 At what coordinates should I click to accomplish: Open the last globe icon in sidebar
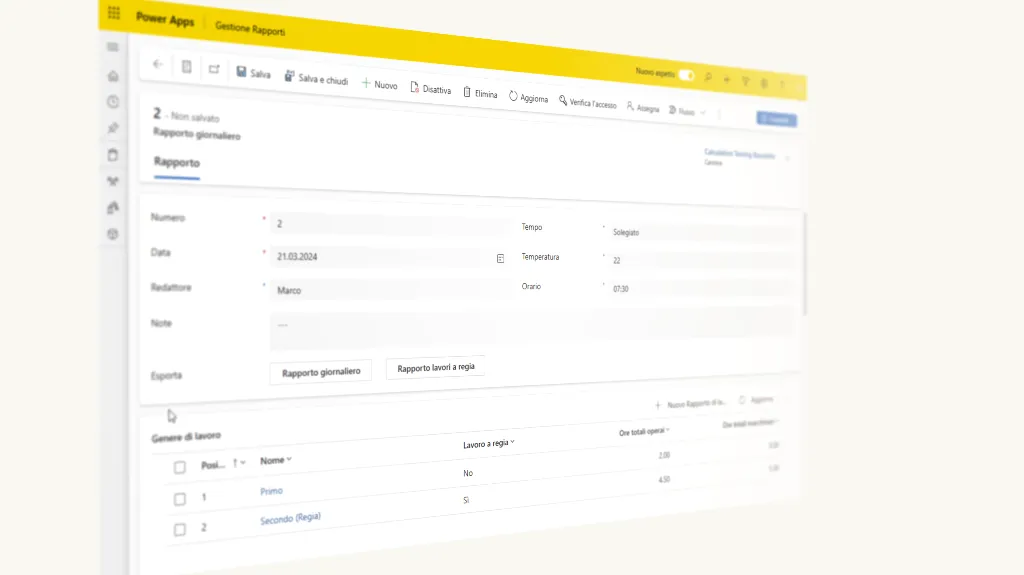(x=113, y=234)
